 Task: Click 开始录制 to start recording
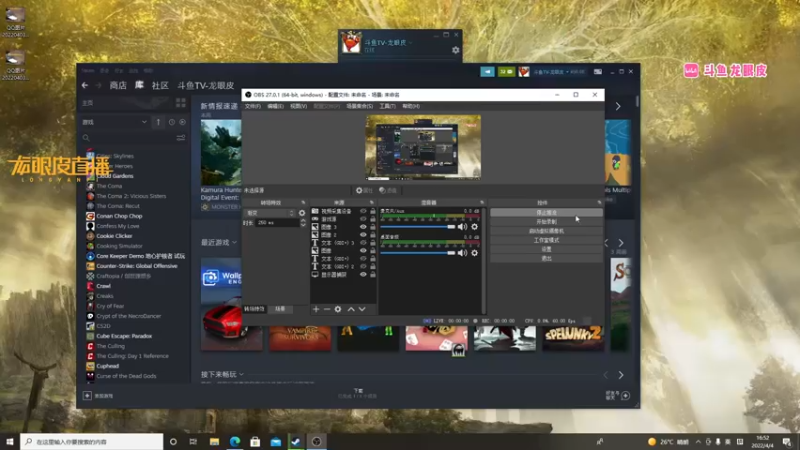coord(546,222)
